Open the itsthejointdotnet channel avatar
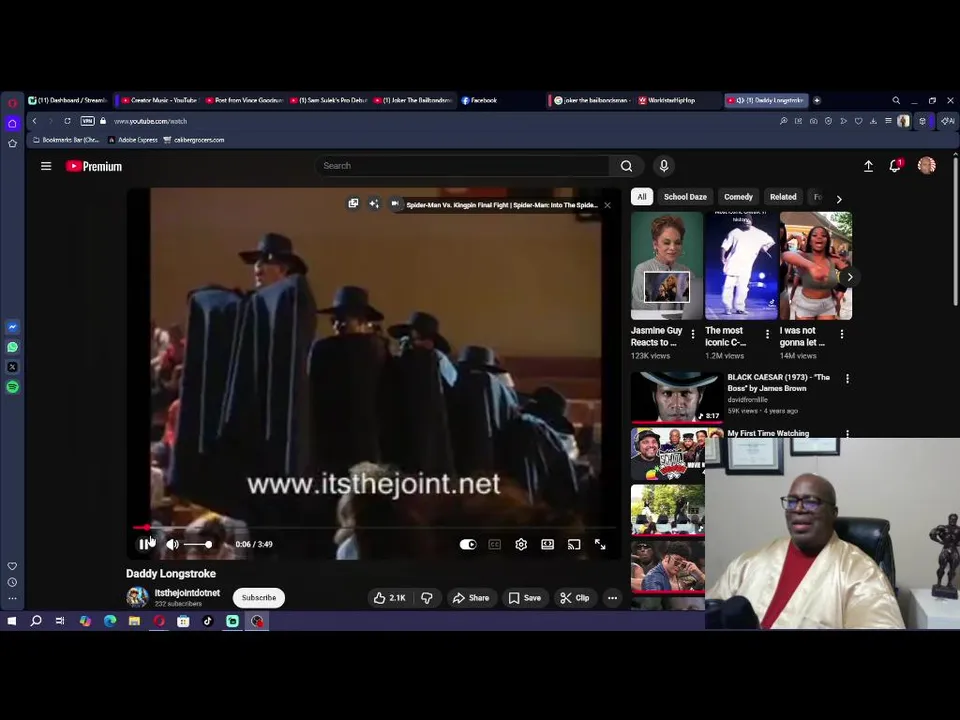 pos(137,597)
